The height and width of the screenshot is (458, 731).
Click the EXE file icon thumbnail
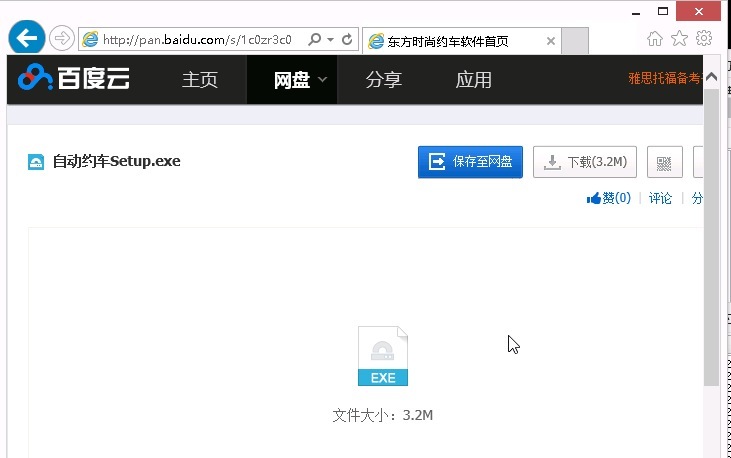click(x=383, y=357)
